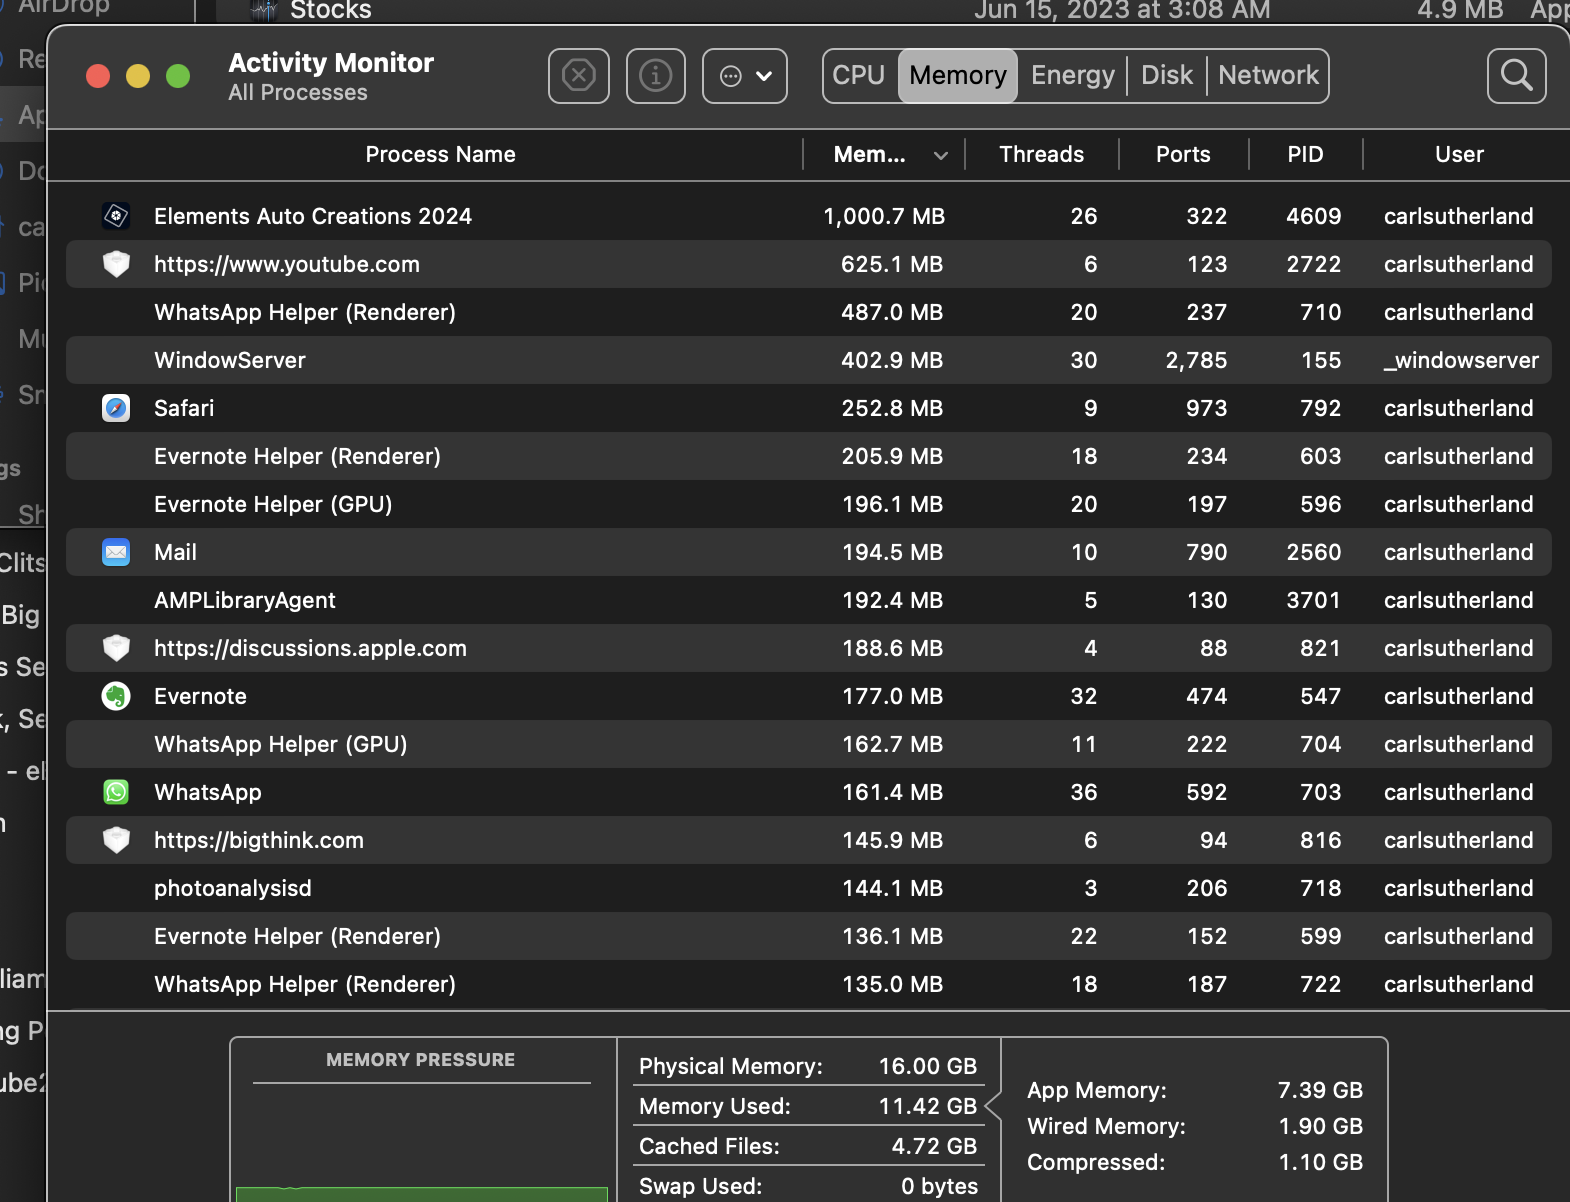Switch to the Network tab
1570x1202 pixels.
click(1269, 76)
